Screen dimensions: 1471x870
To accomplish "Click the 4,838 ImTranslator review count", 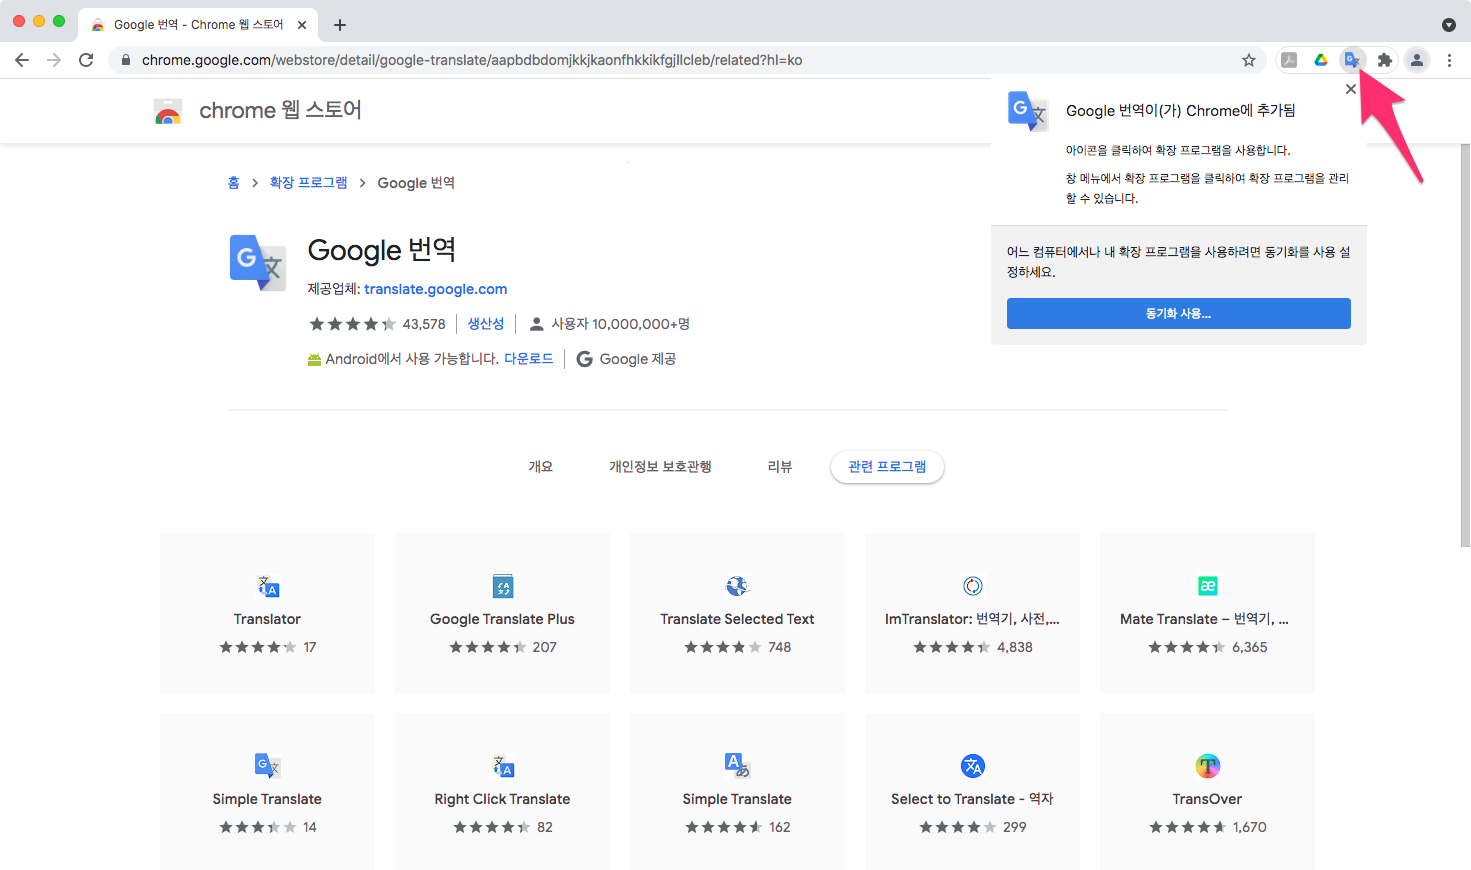I will [x=1015, y=647].
